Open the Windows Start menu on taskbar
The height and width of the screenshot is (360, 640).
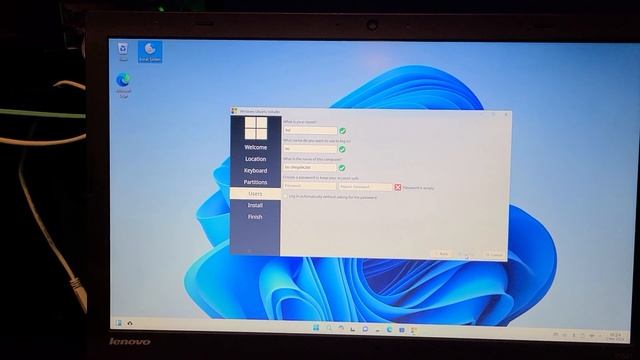(x=316, y=328)
